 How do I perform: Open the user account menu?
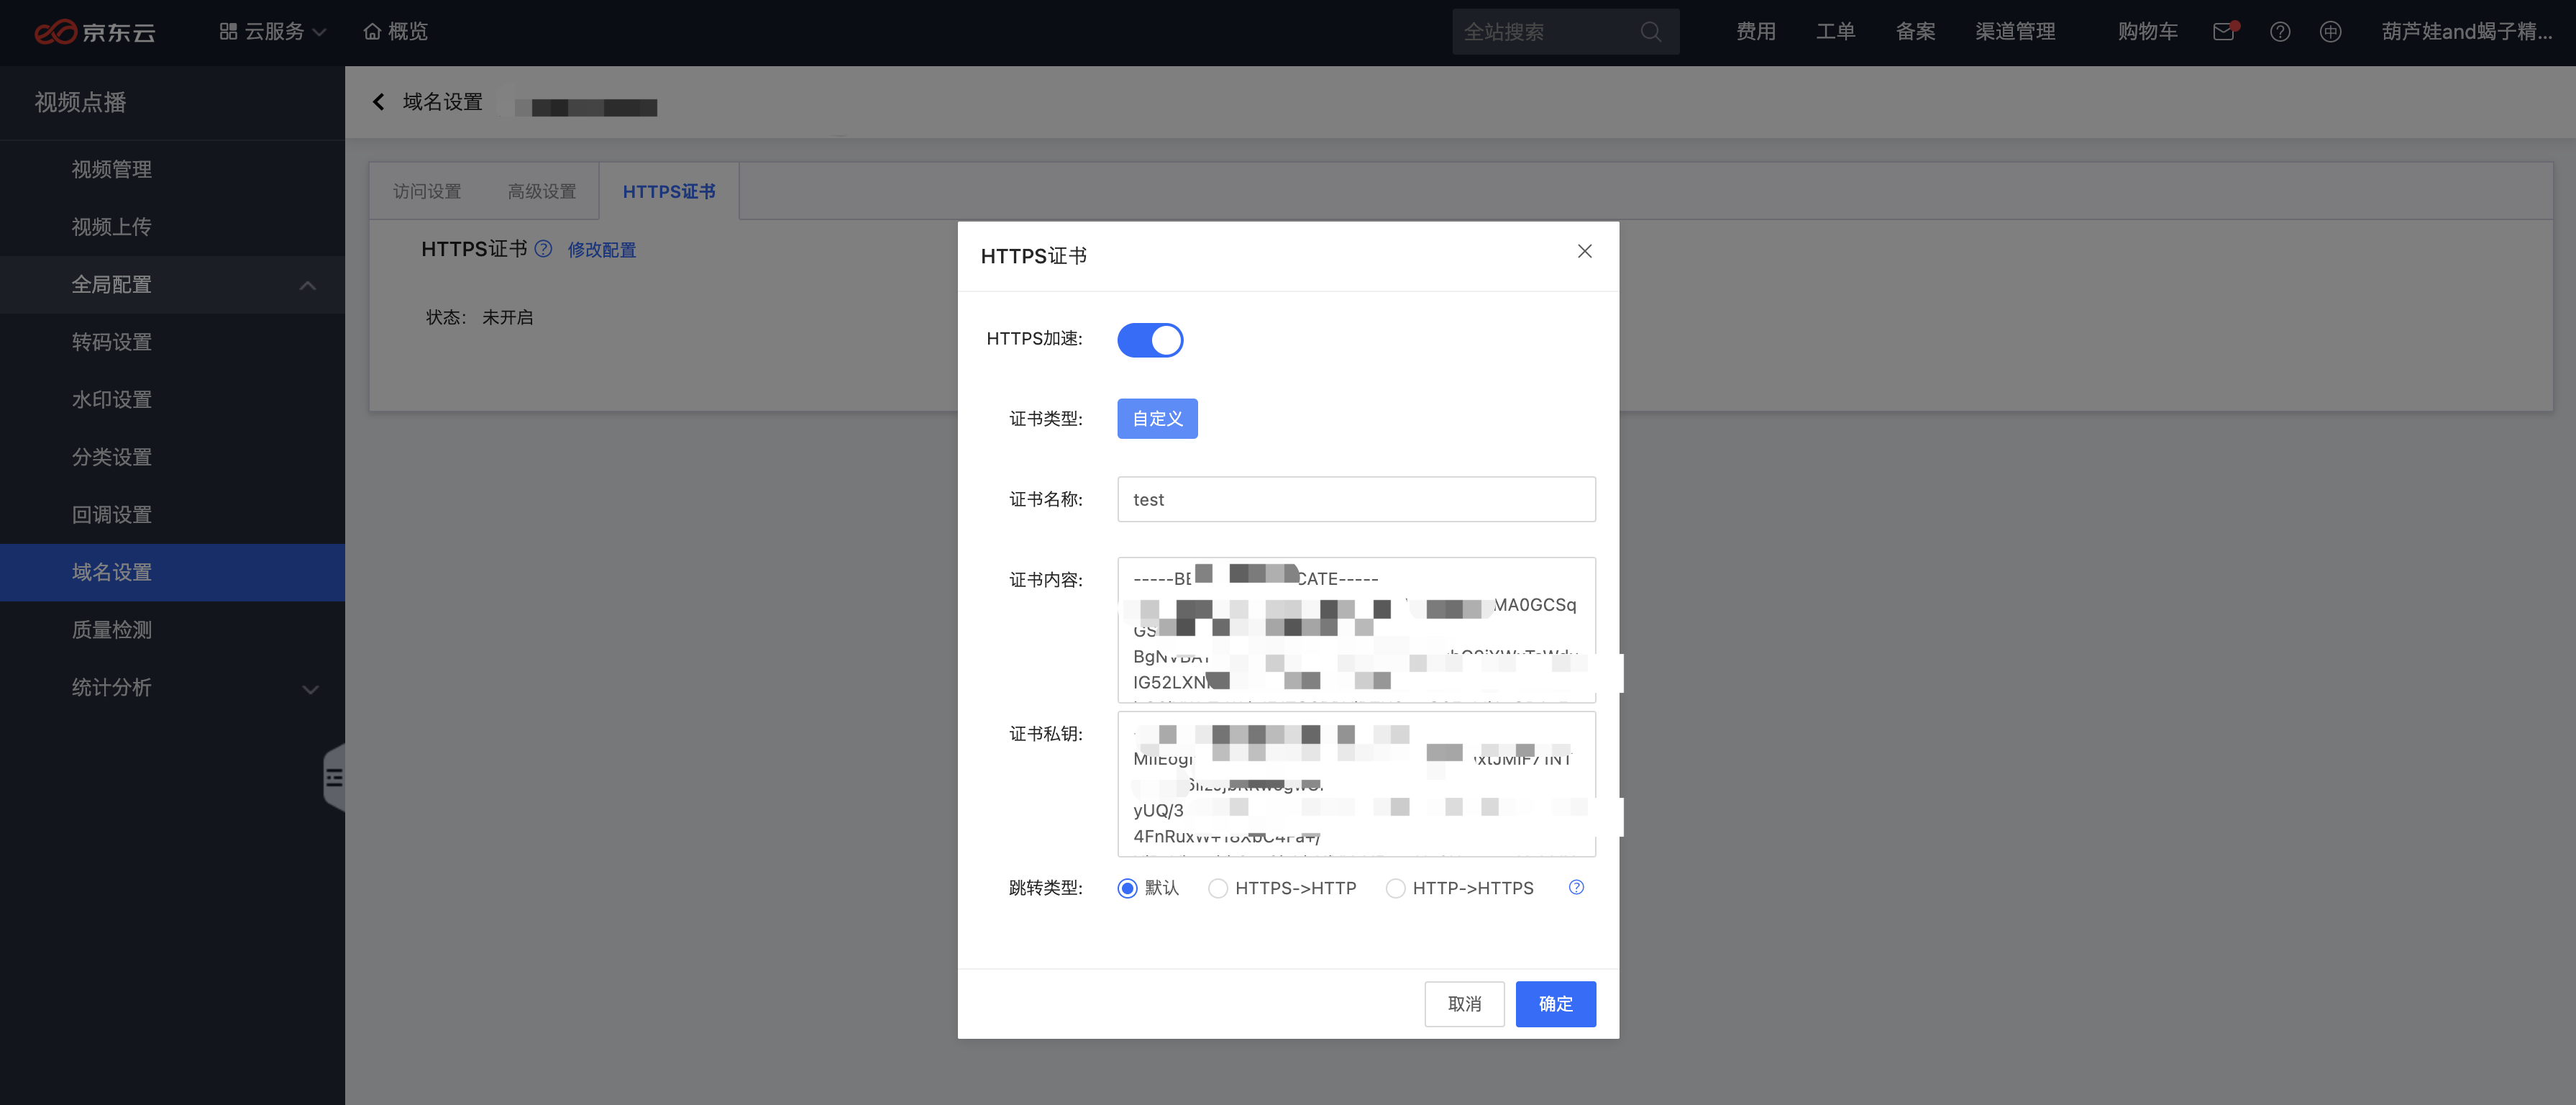2467,32
